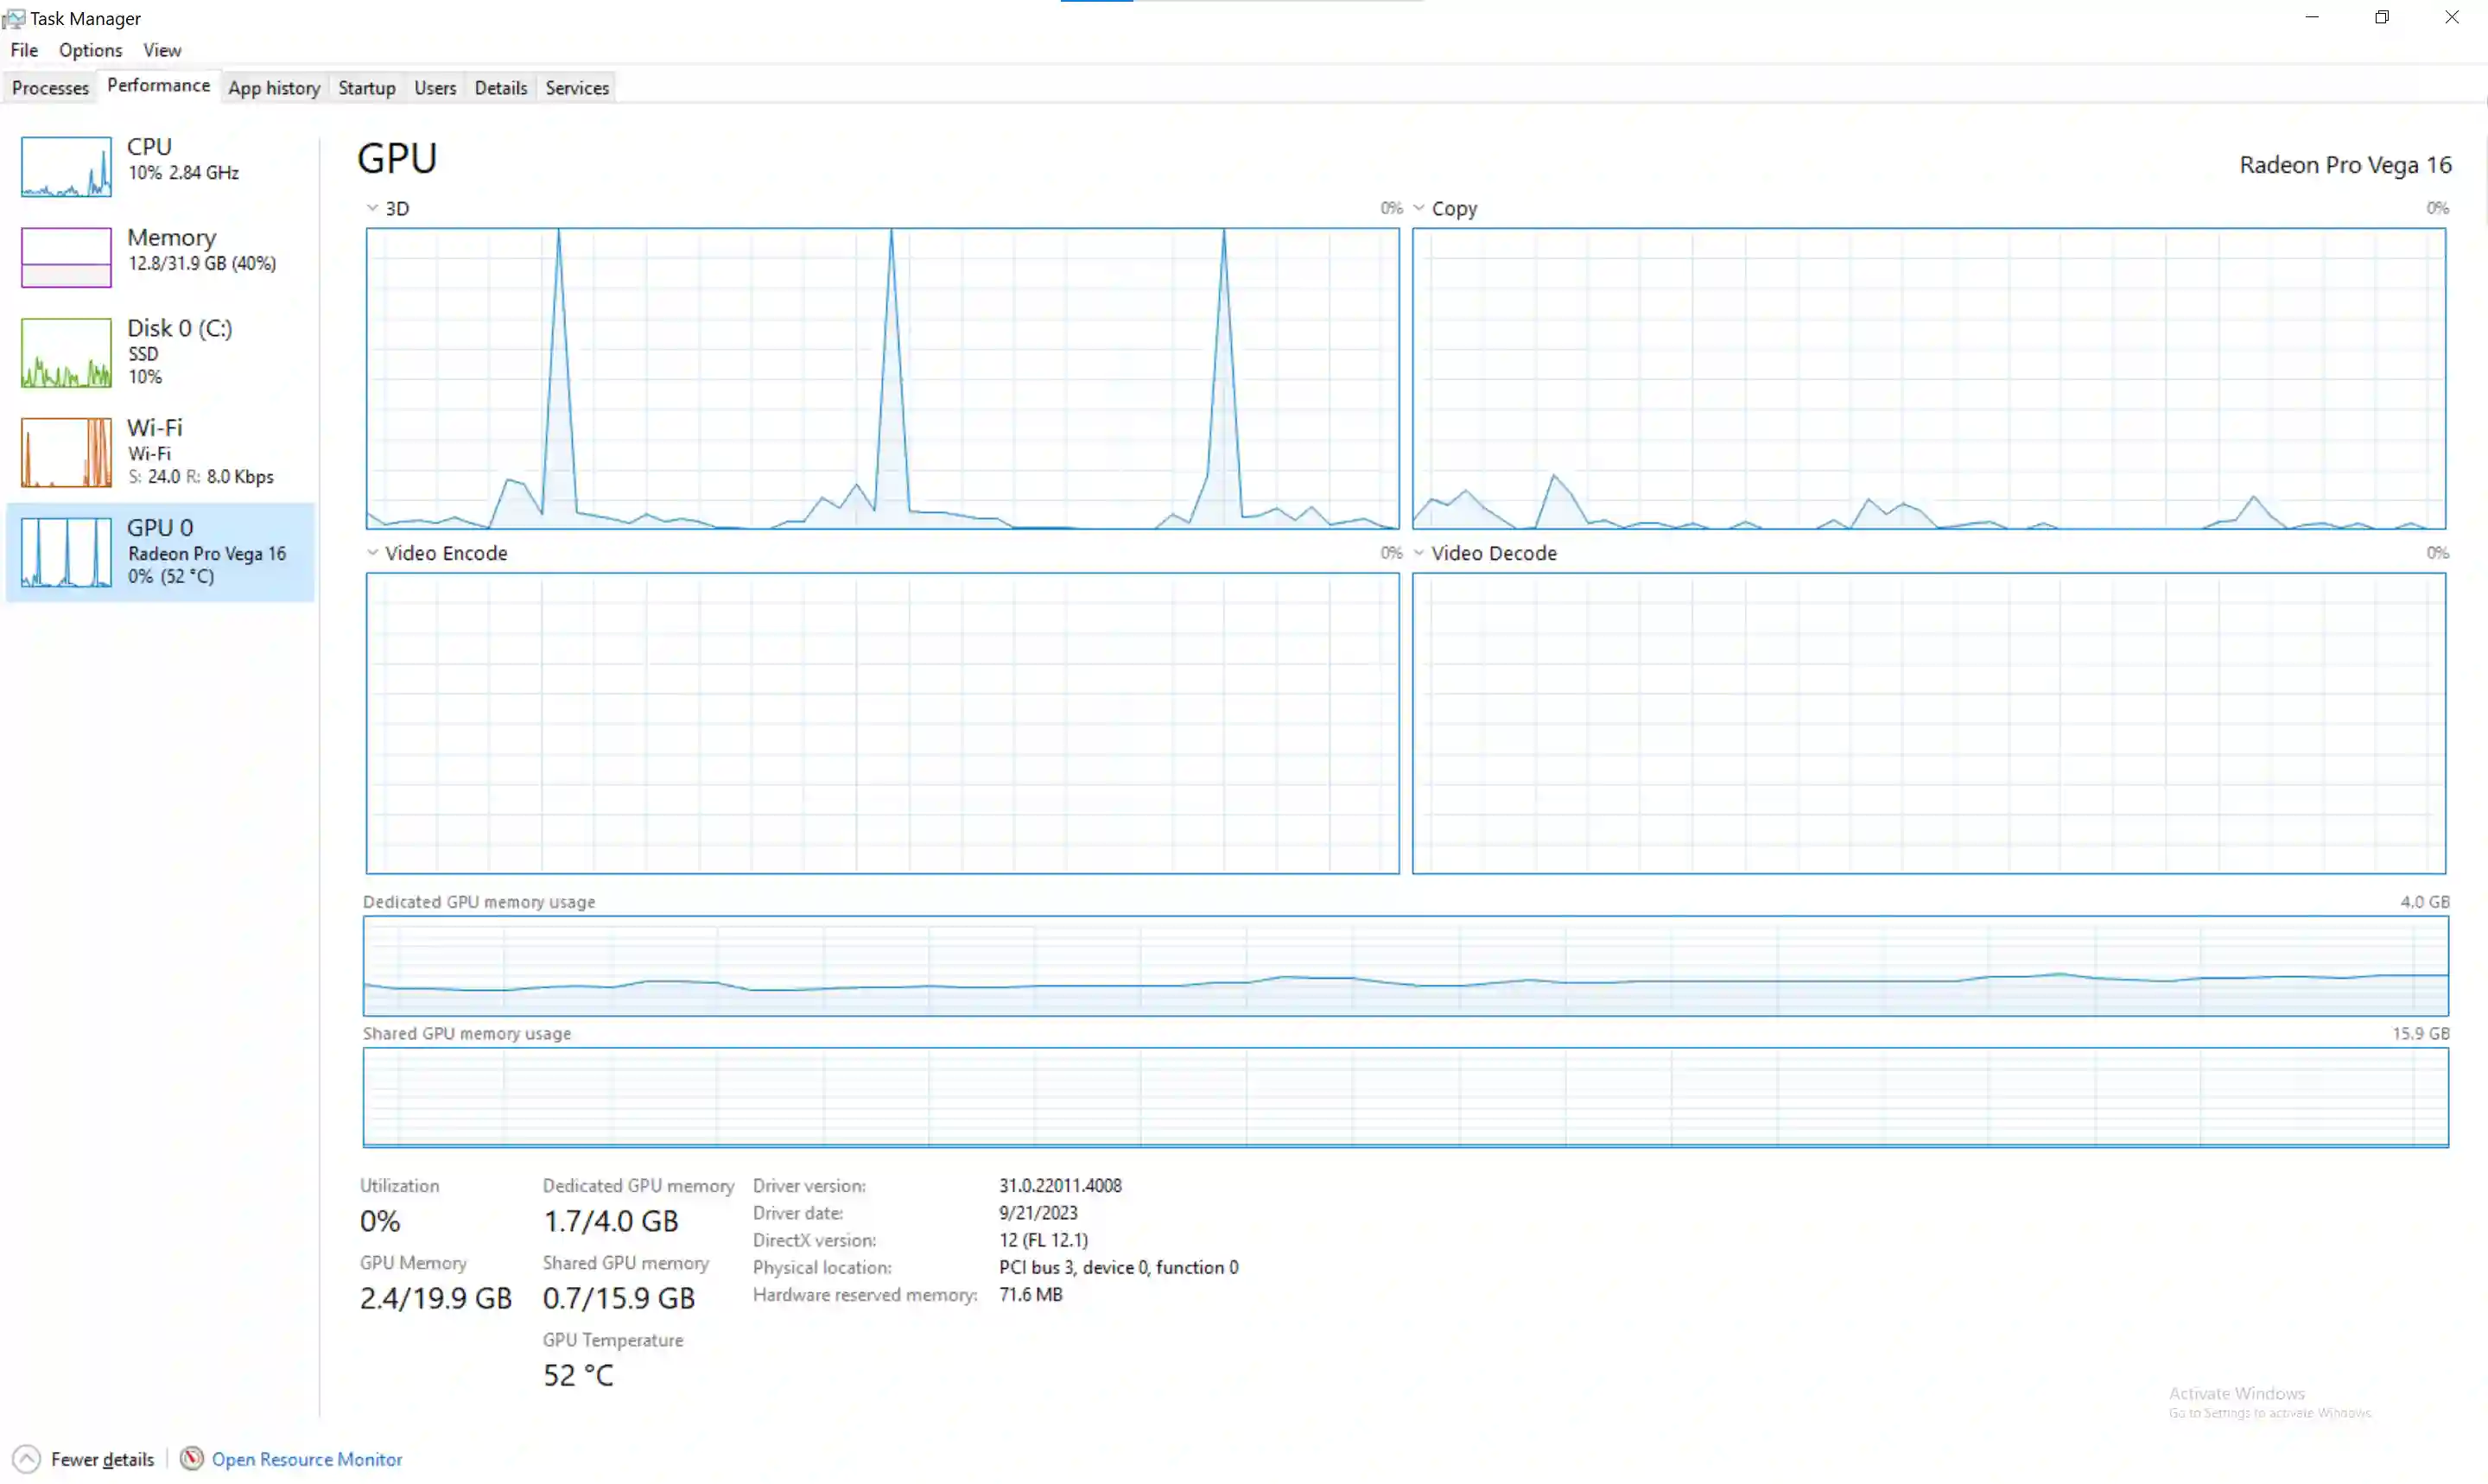This screenshot has height=1484, width=2488.
Task: Open the Users tab
Action: click(435, 88)
